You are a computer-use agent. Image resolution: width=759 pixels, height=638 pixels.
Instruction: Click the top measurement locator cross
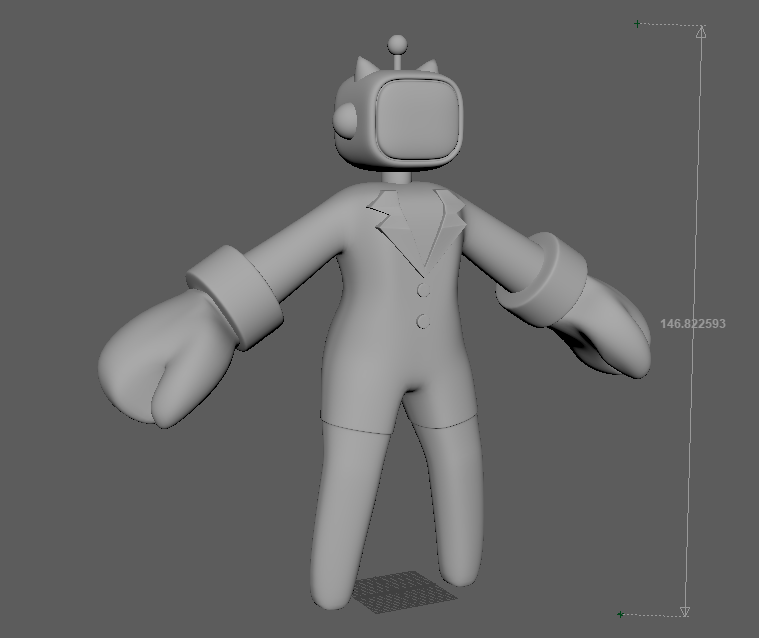coord(637,24)
